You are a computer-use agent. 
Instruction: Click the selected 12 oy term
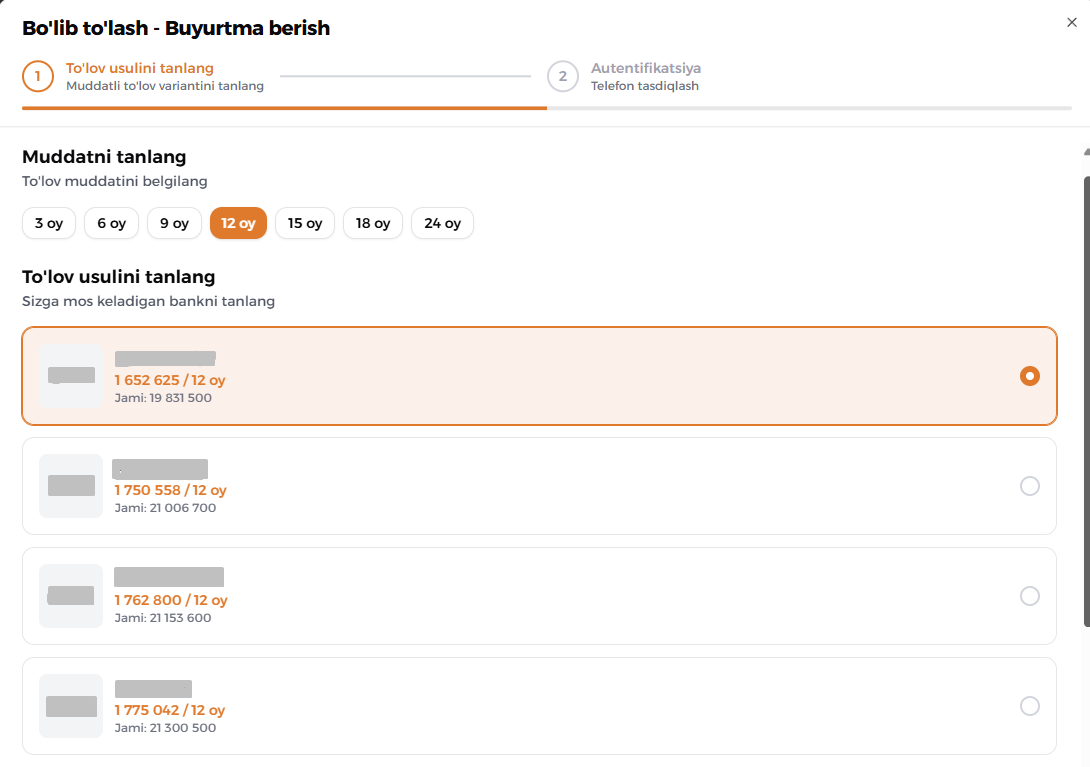point(238,223)
